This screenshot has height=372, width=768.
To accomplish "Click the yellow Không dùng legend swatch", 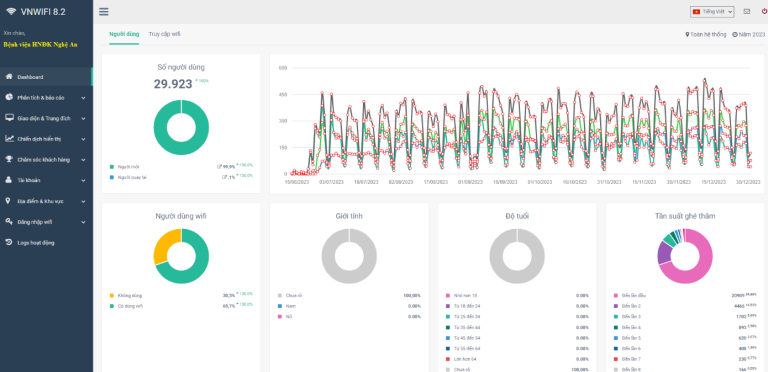I will [x=112, y=296].
